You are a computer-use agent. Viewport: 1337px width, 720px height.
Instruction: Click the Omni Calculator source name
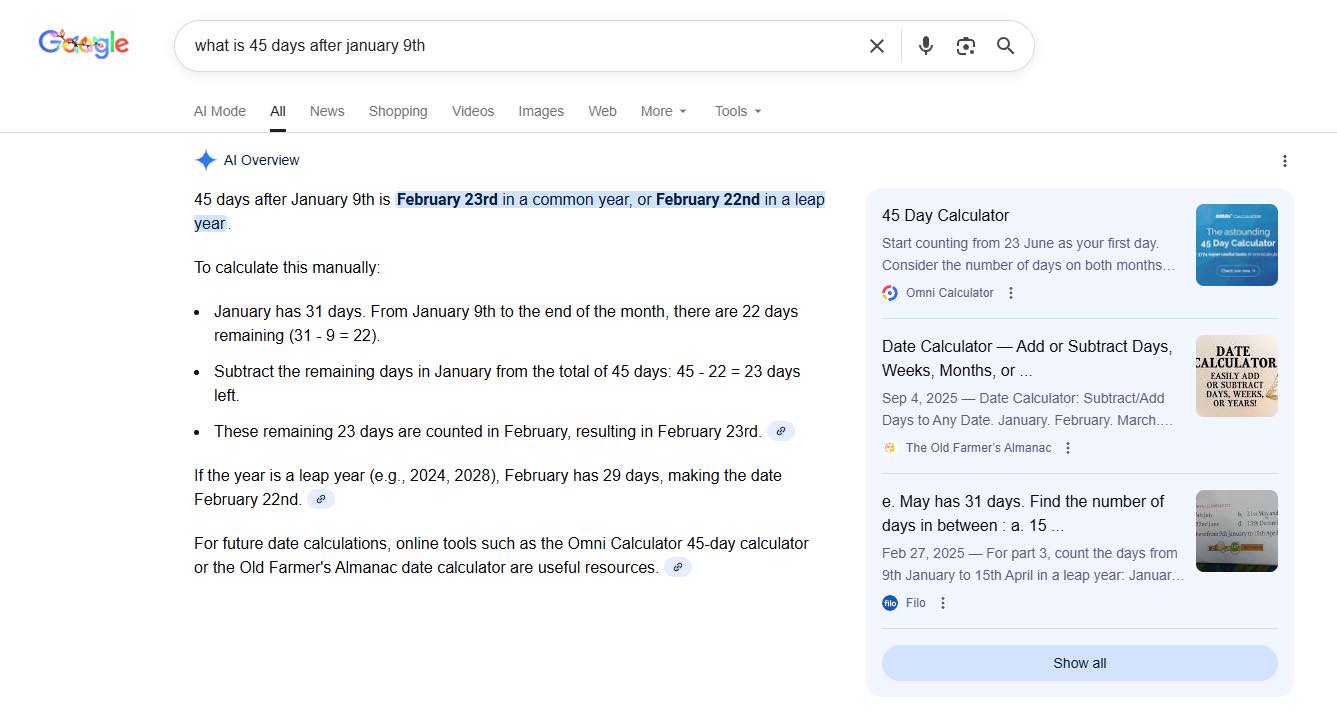point(950,293)
